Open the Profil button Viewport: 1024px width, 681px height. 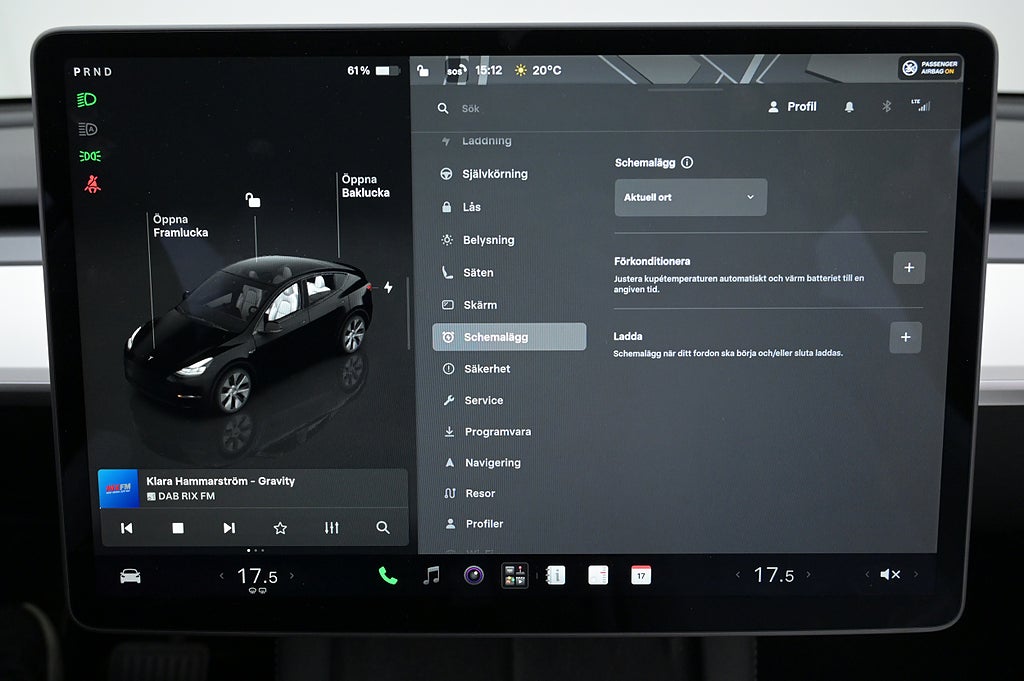pos(792,106)
